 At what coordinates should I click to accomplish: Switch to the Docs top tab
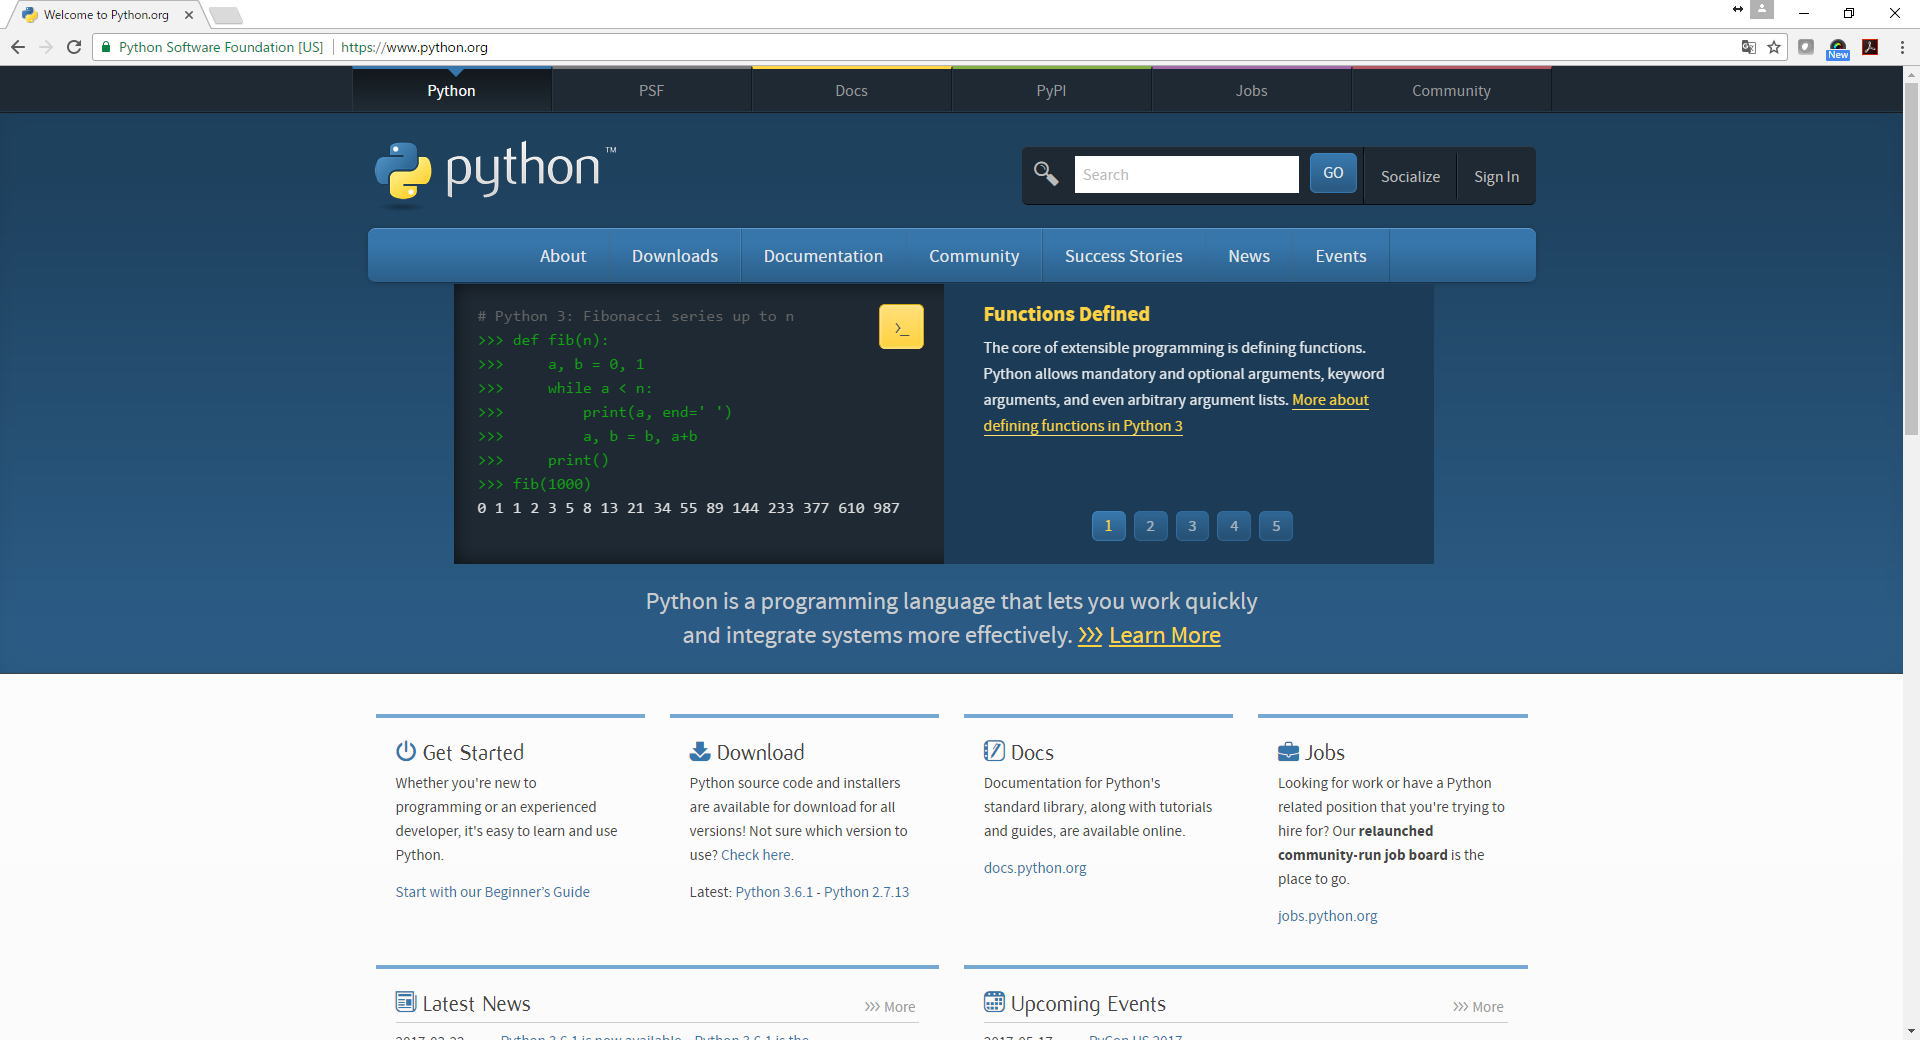pyautogui.click(x=851, y=90)
